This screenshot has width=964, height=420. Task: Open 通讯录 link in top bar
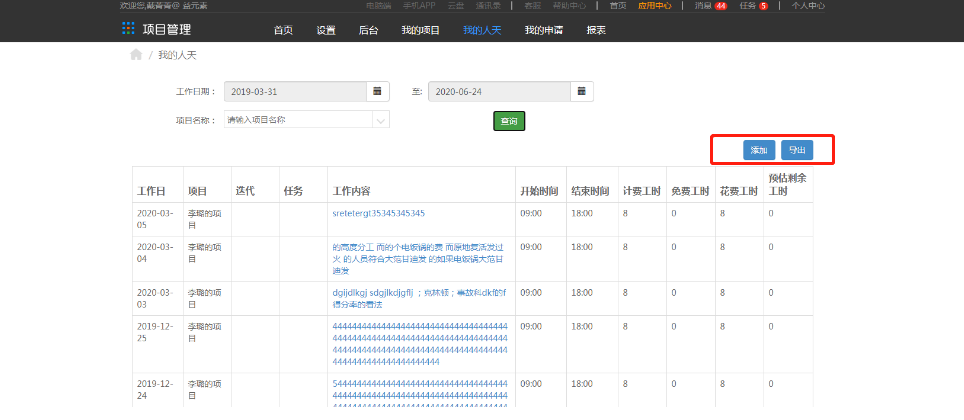(x=488, y=6)
